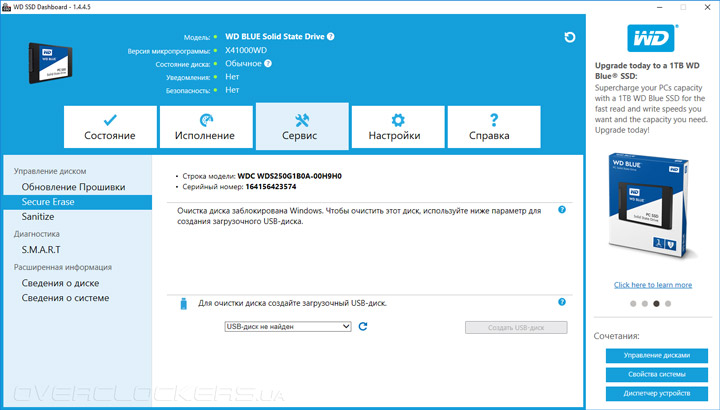Open Sanitize in sidebar
Screen dimensions: 720x410
coord(38,217)
